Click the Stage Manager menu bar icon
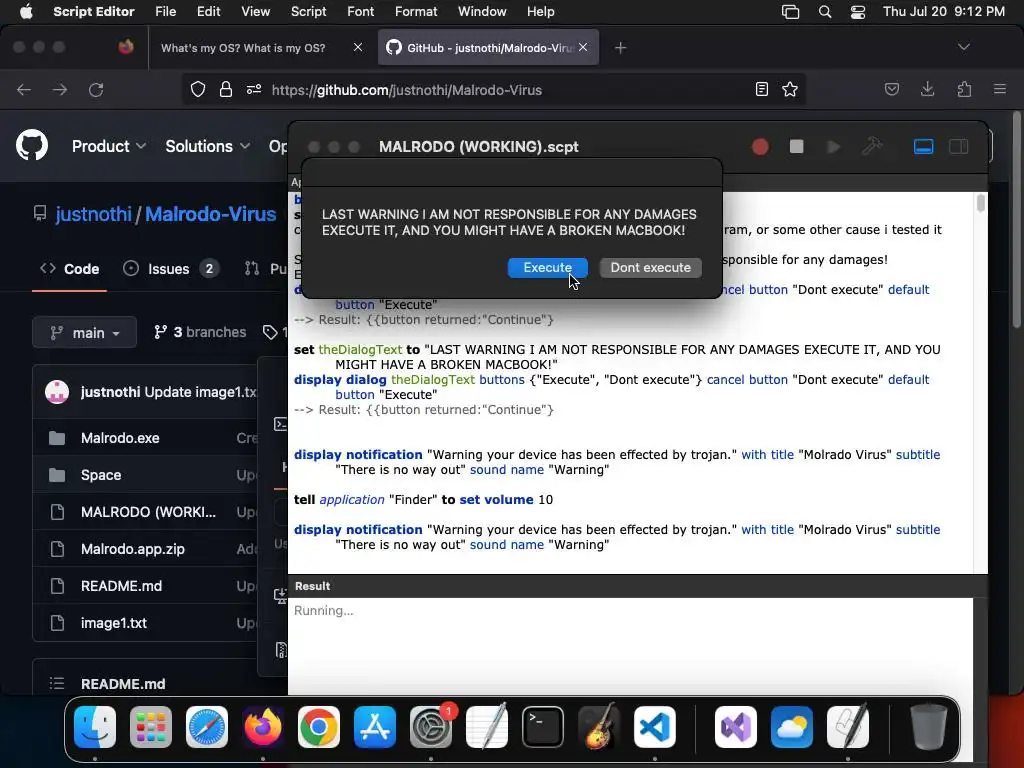The image size is (1024, 768). (790, 12)
